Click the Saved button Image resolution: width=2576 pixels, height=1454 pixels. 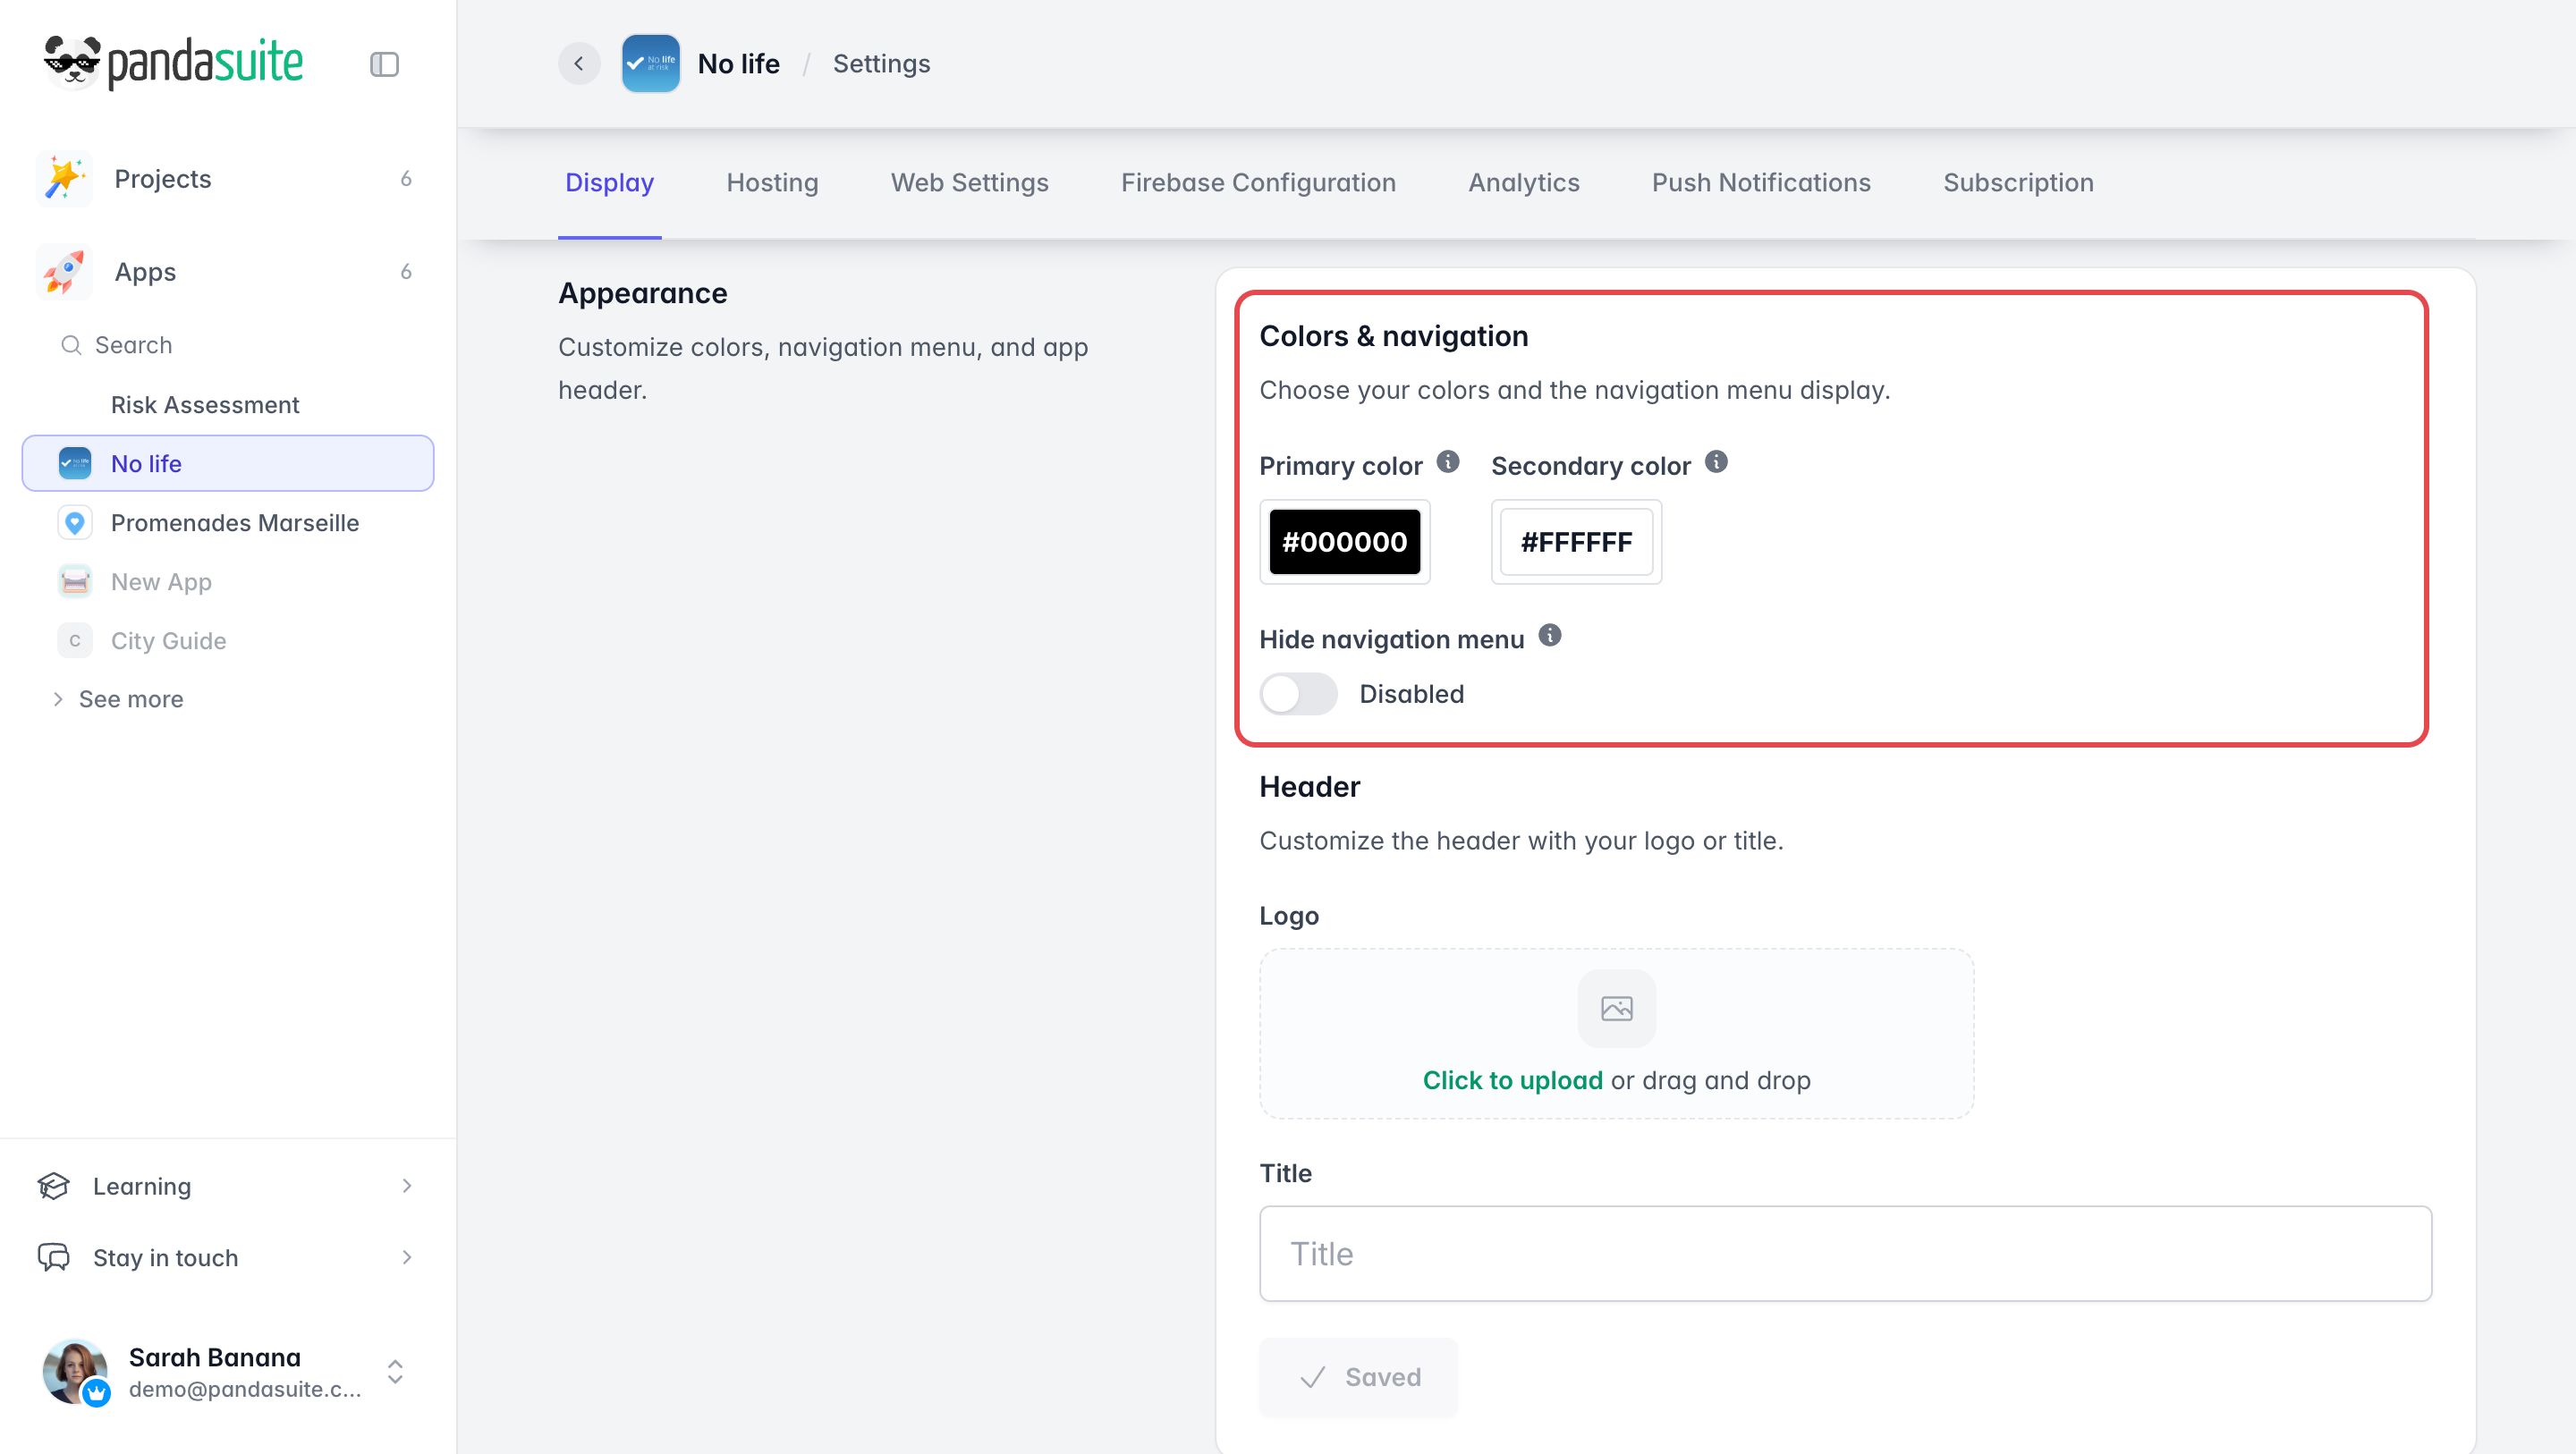click(1358, 1377)
